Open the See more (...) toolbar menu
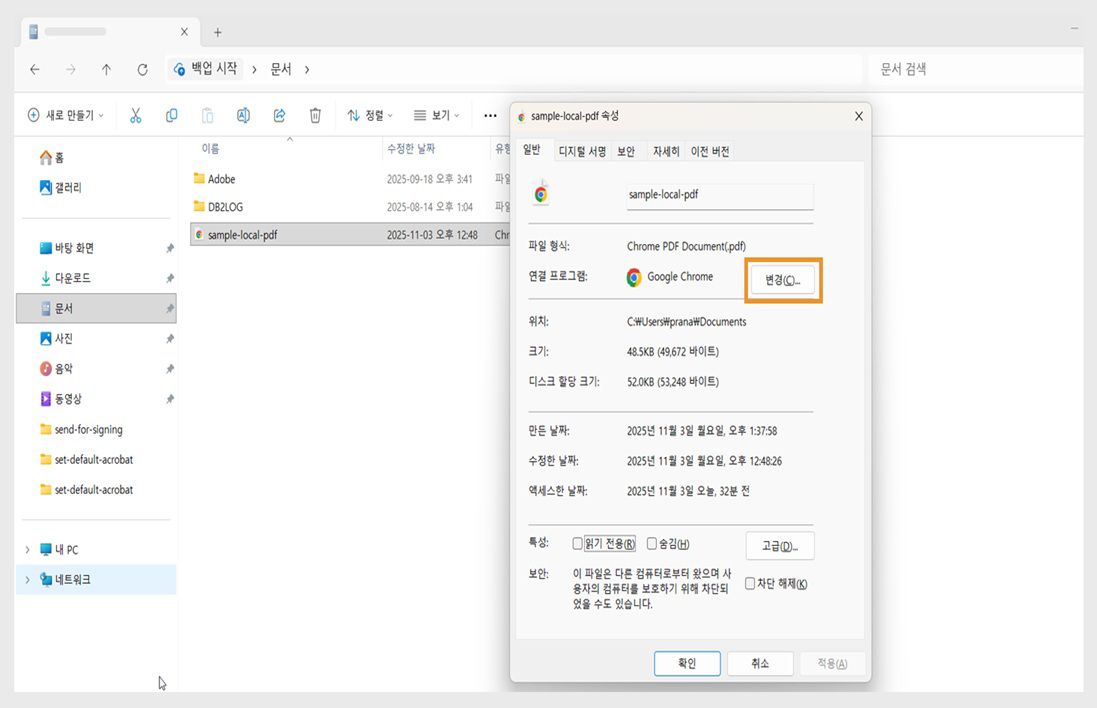Viewport: 1097px width, 708px height. 489,115
